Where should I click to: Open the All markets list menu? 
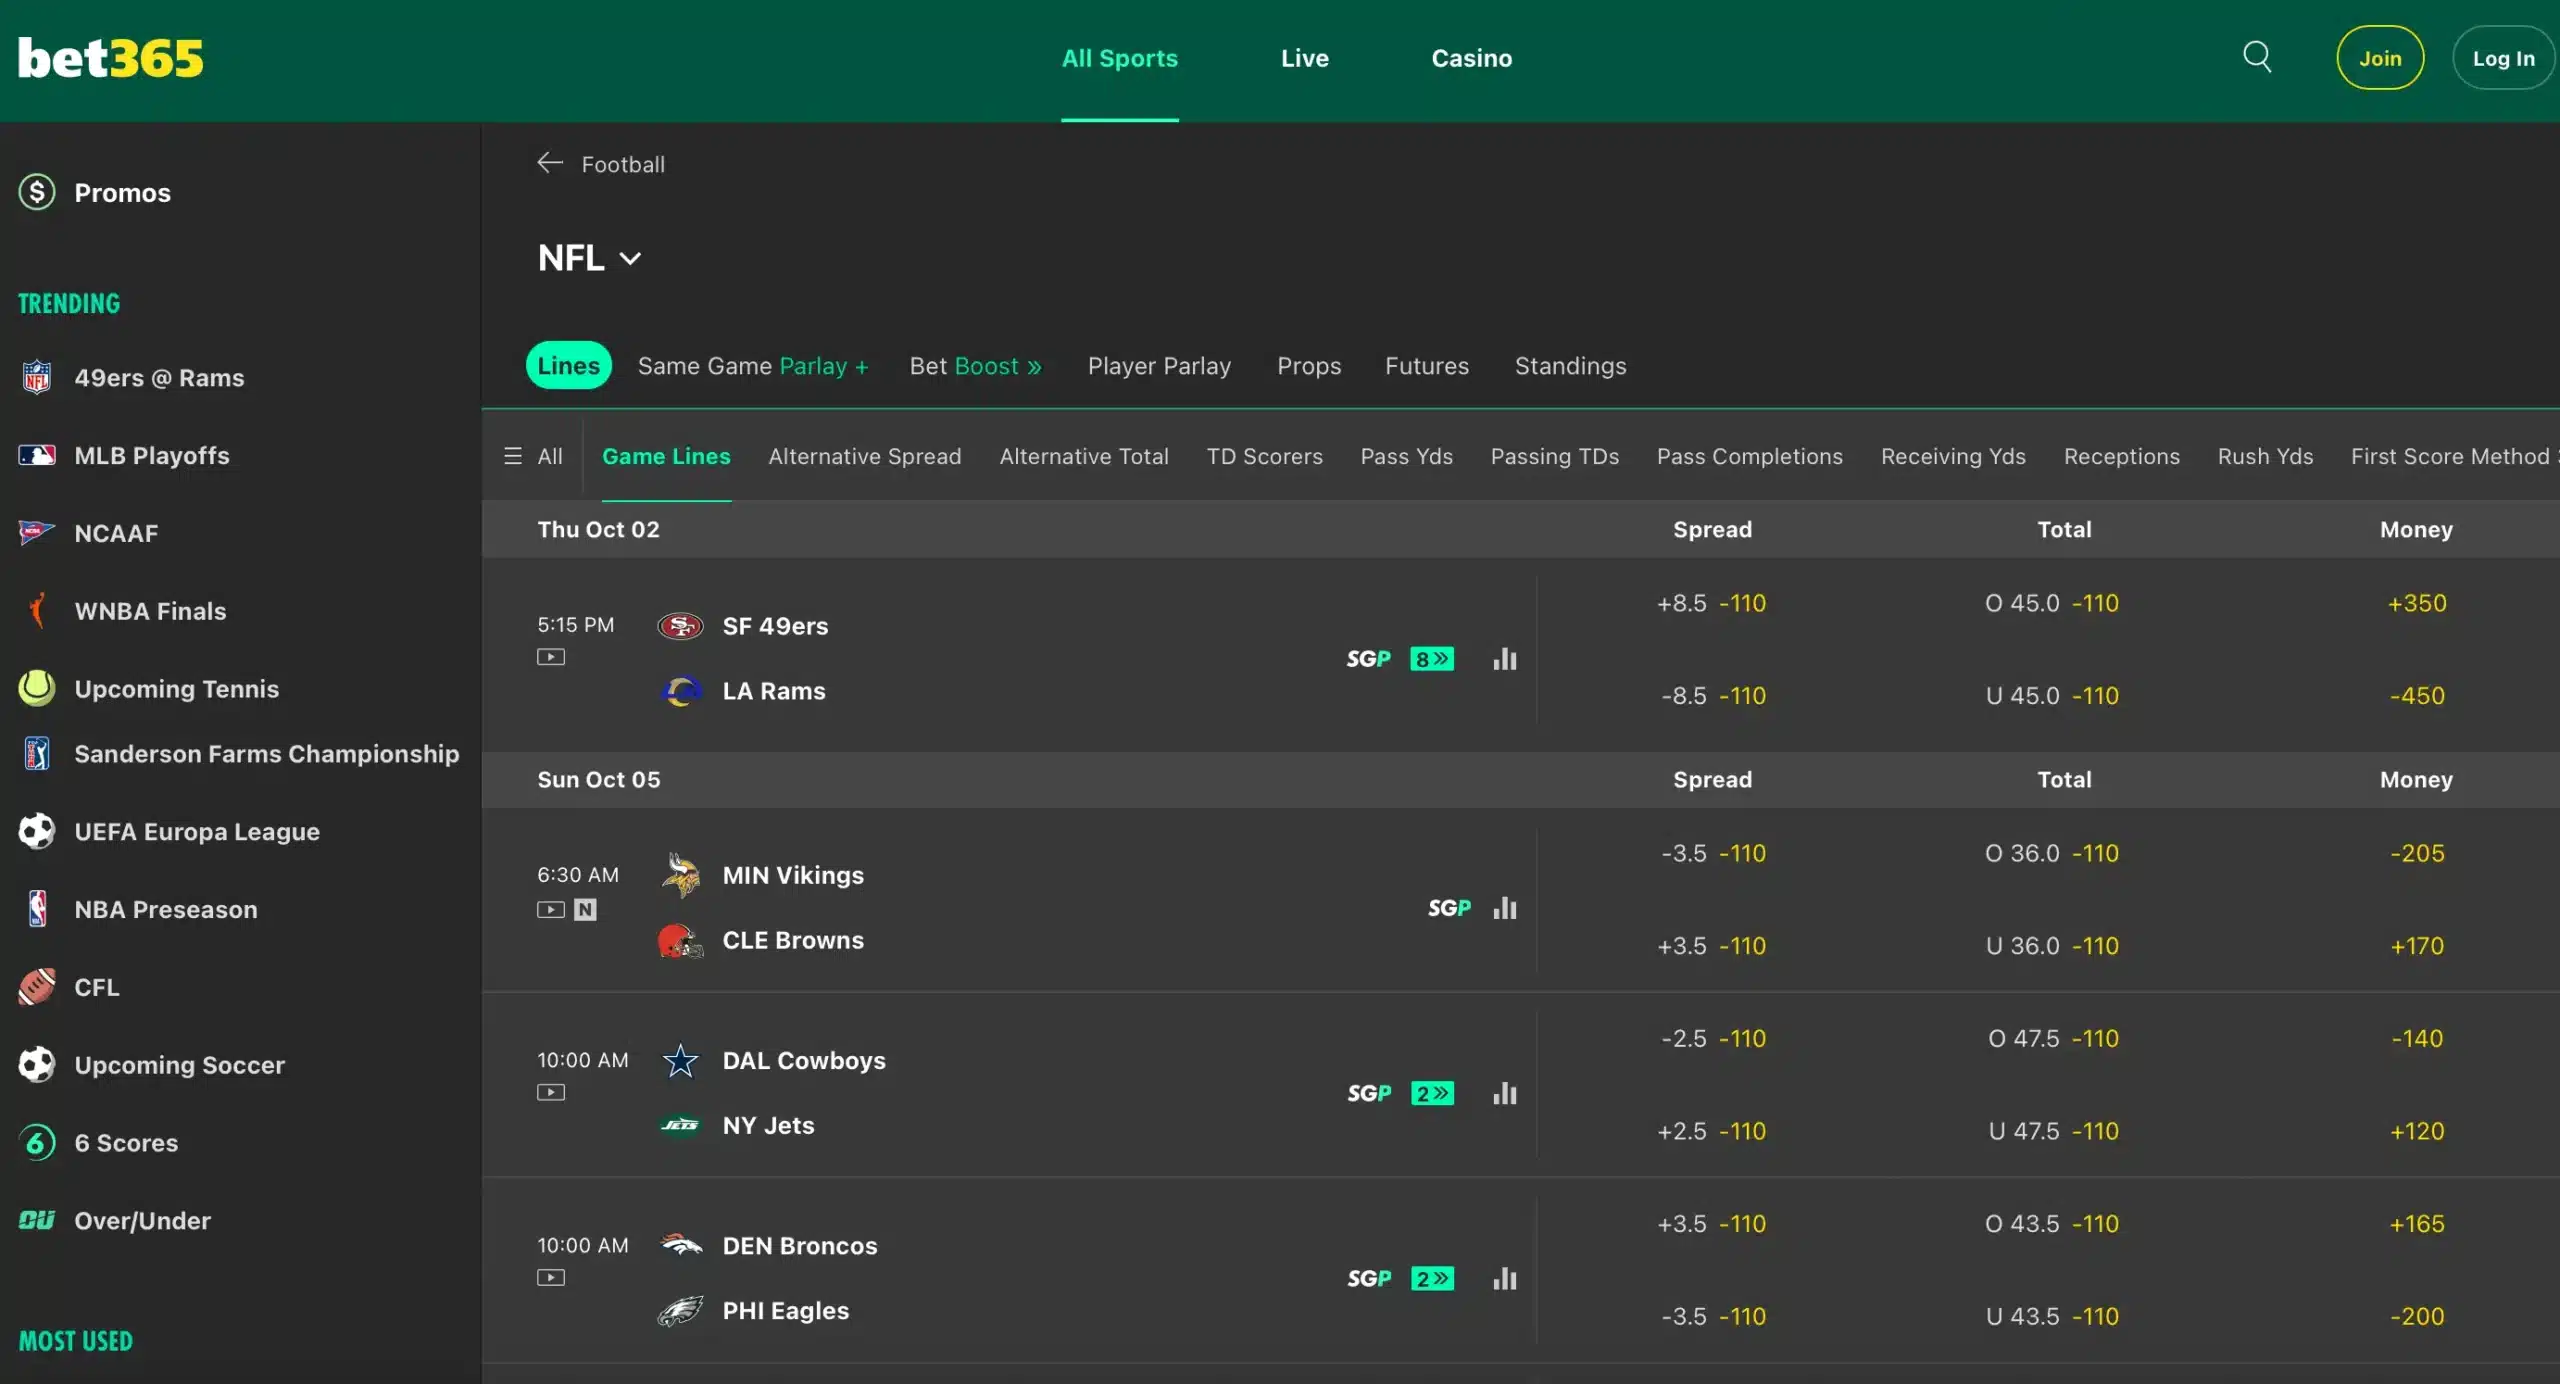(533, 456)
